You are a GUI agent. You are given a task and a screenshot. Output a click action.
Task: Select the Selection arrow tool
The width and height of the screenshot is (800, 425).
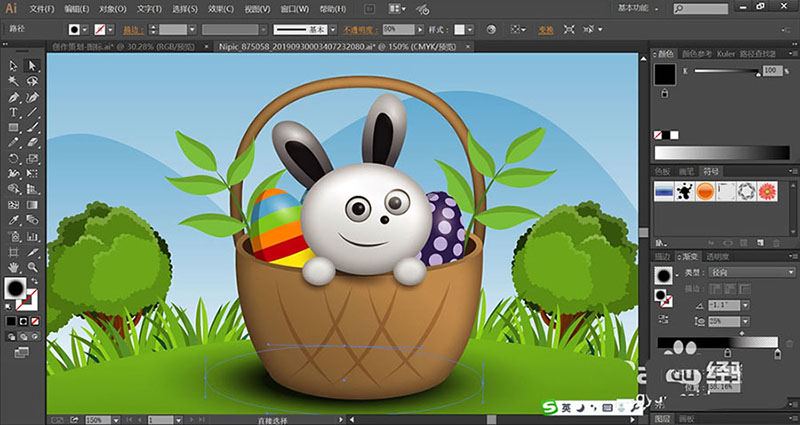(13, 65)
